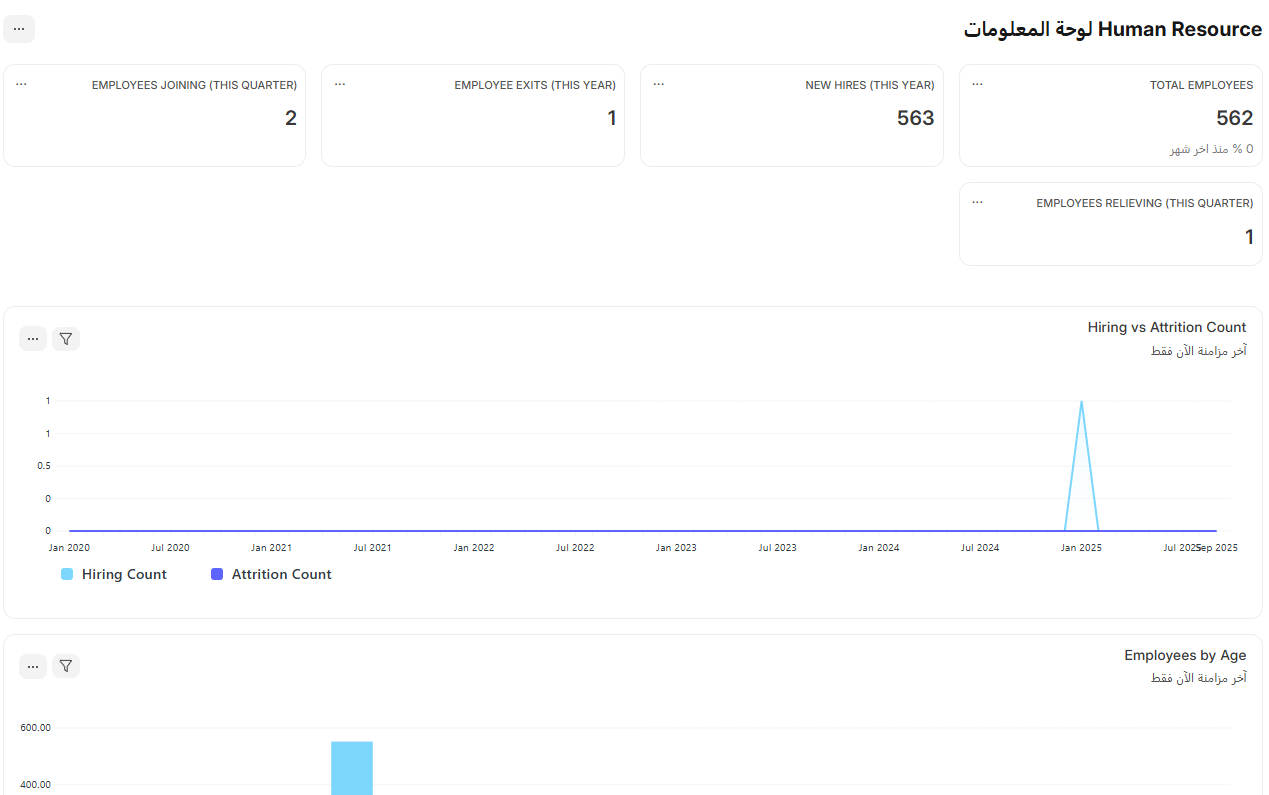Screen dimensions: 1269x795
Task: Open Employees by Age chart options menu
Action: pyautogui.click(x=33, y=666)
